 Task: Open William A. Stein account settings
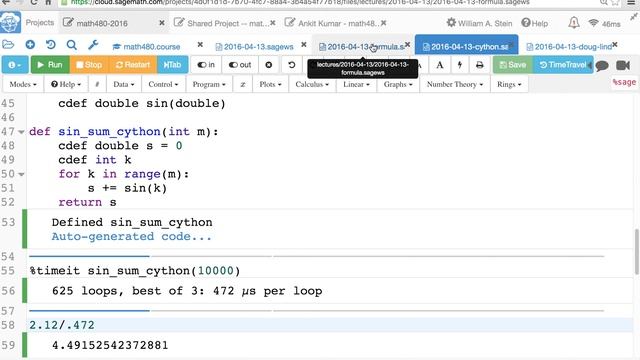[479, 23]
